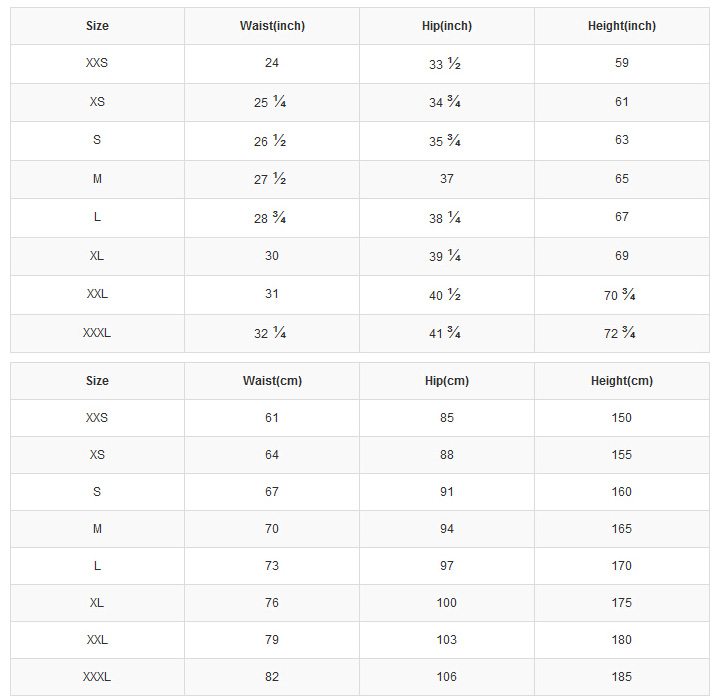The height and width of the screenshot is (700, 720).
Task: Select the Height(cm) column header
Action: point(622,381)
